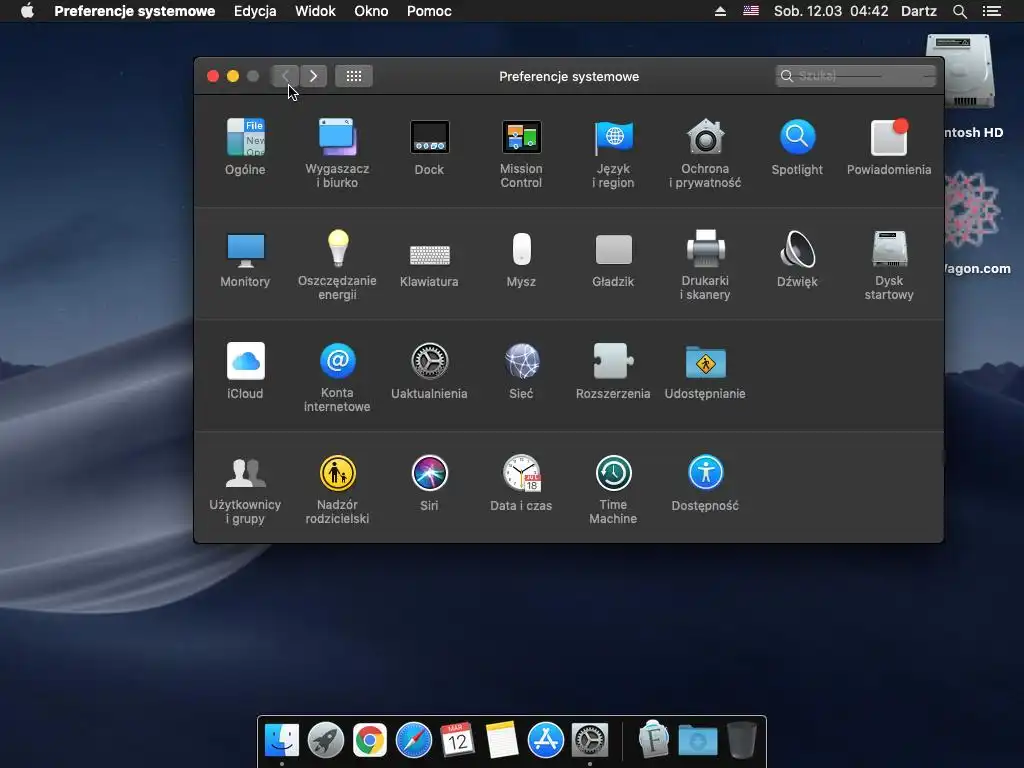The width and height of the screenshot is (1024, 768).
Task: Click the back navigation arrow
Action: tap(285, 76)
